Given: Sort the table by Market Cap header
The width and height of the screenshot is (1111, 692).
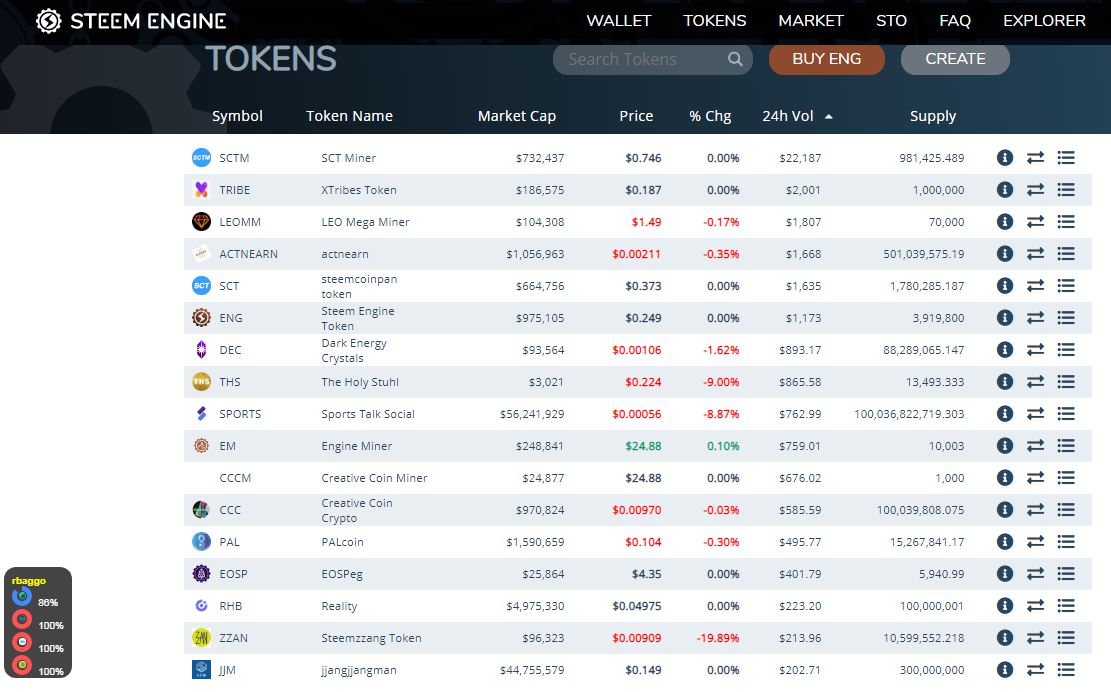Looking at the screenshot, I should point(516,116).
